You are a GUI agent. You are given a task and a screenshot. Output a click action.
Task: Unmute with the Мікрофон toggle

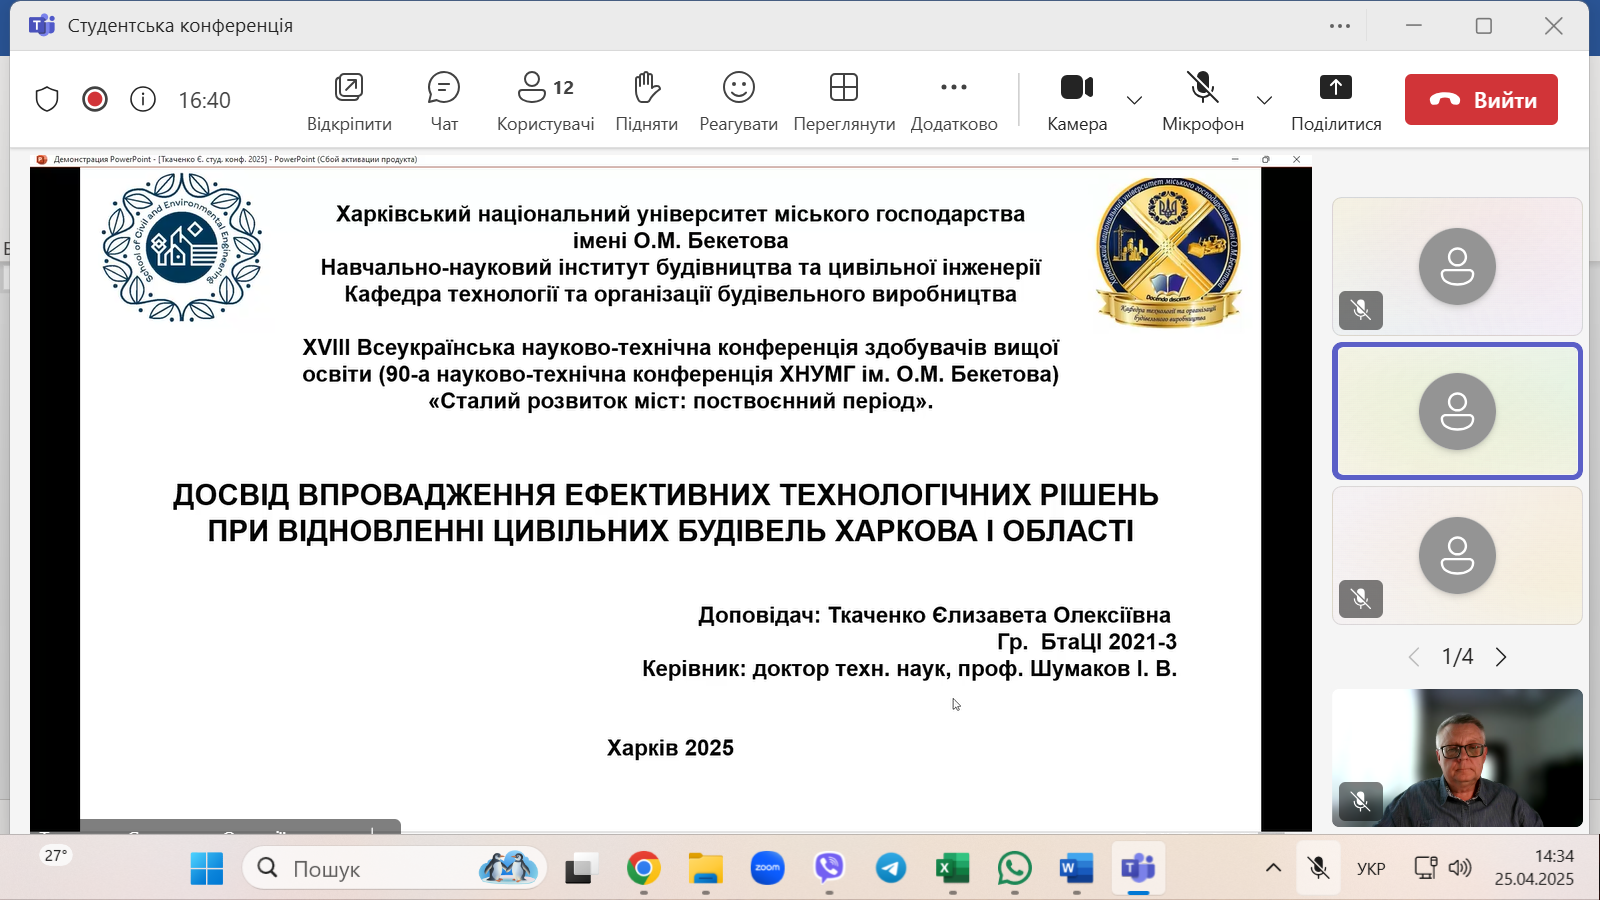(1203, 101)
